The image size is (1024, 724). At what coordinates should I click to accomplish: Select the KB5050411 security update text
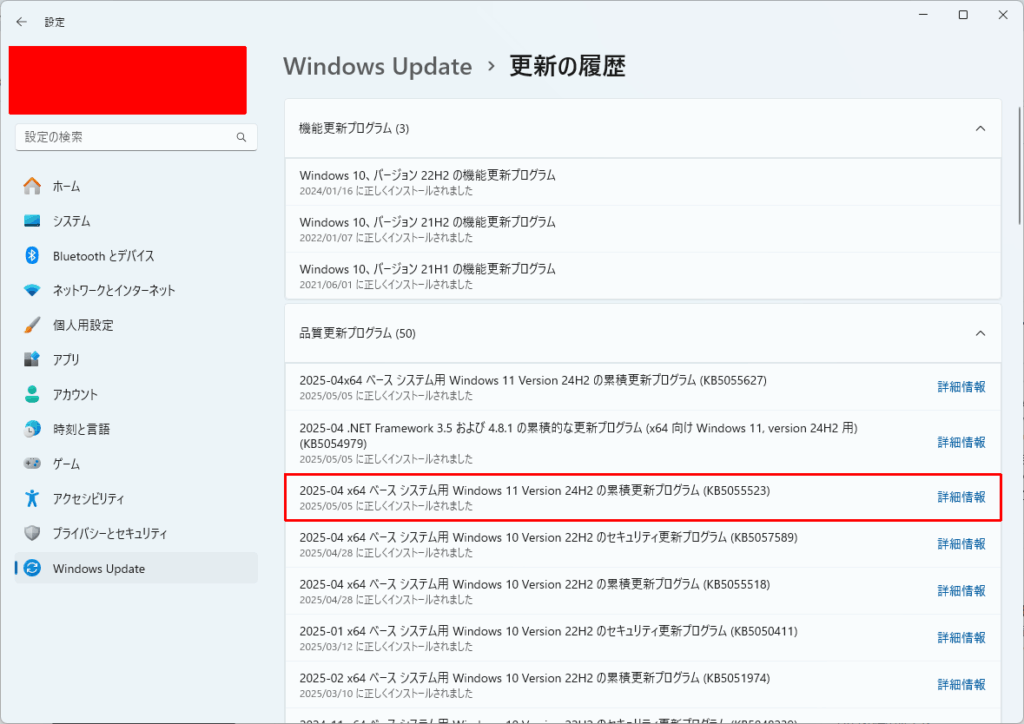548,631
